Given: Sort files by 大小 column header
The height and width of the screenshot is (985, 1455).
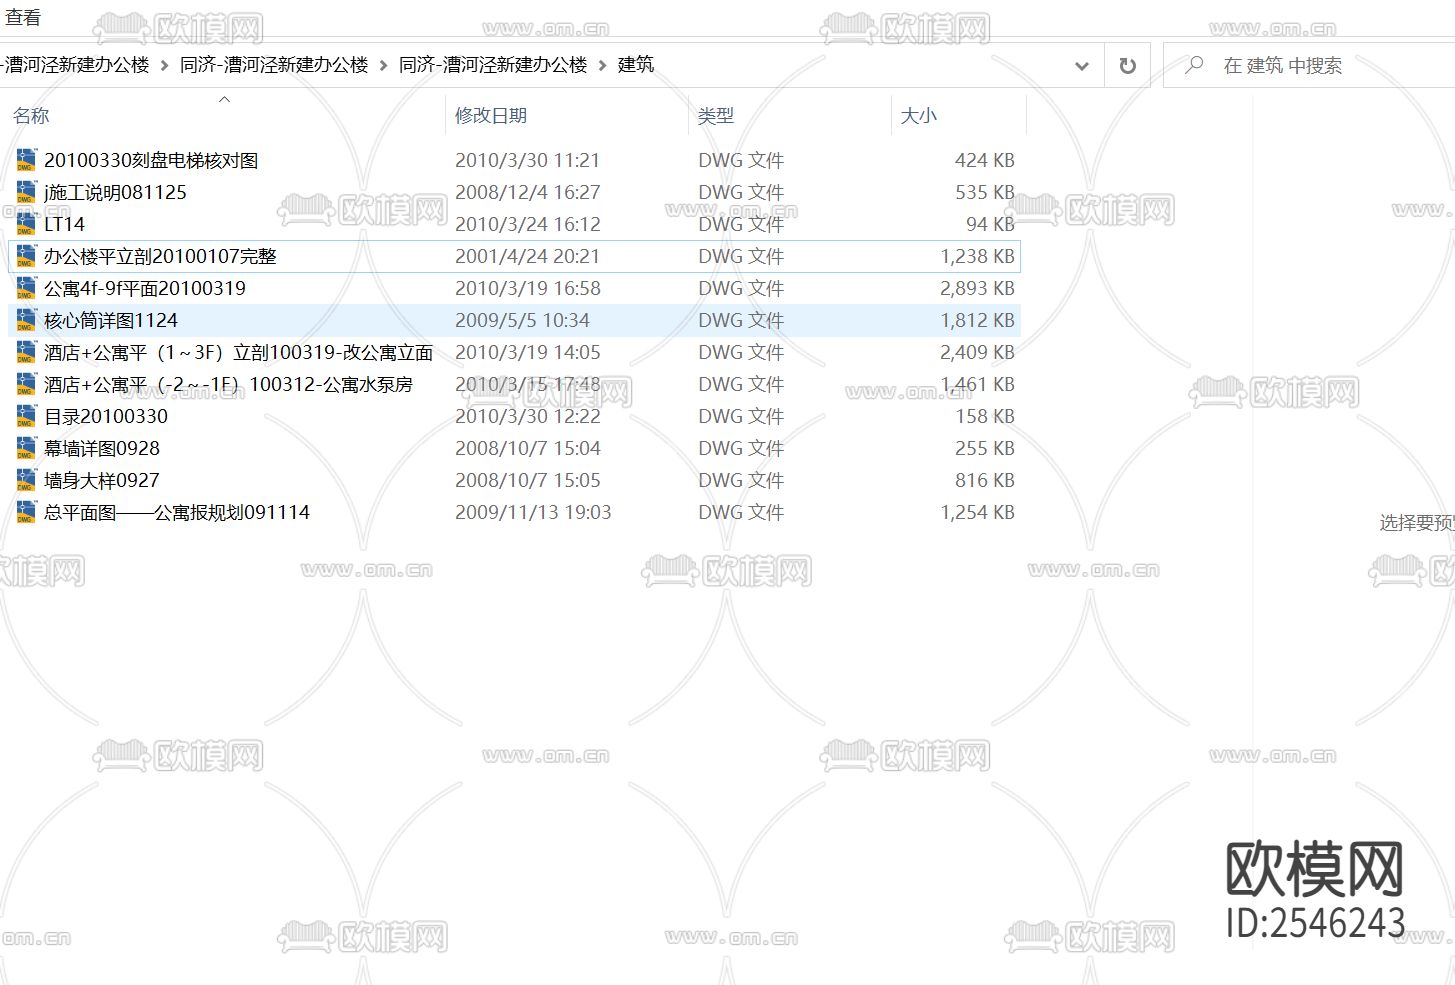Looking at the screenshot, I should pos(919,115).
